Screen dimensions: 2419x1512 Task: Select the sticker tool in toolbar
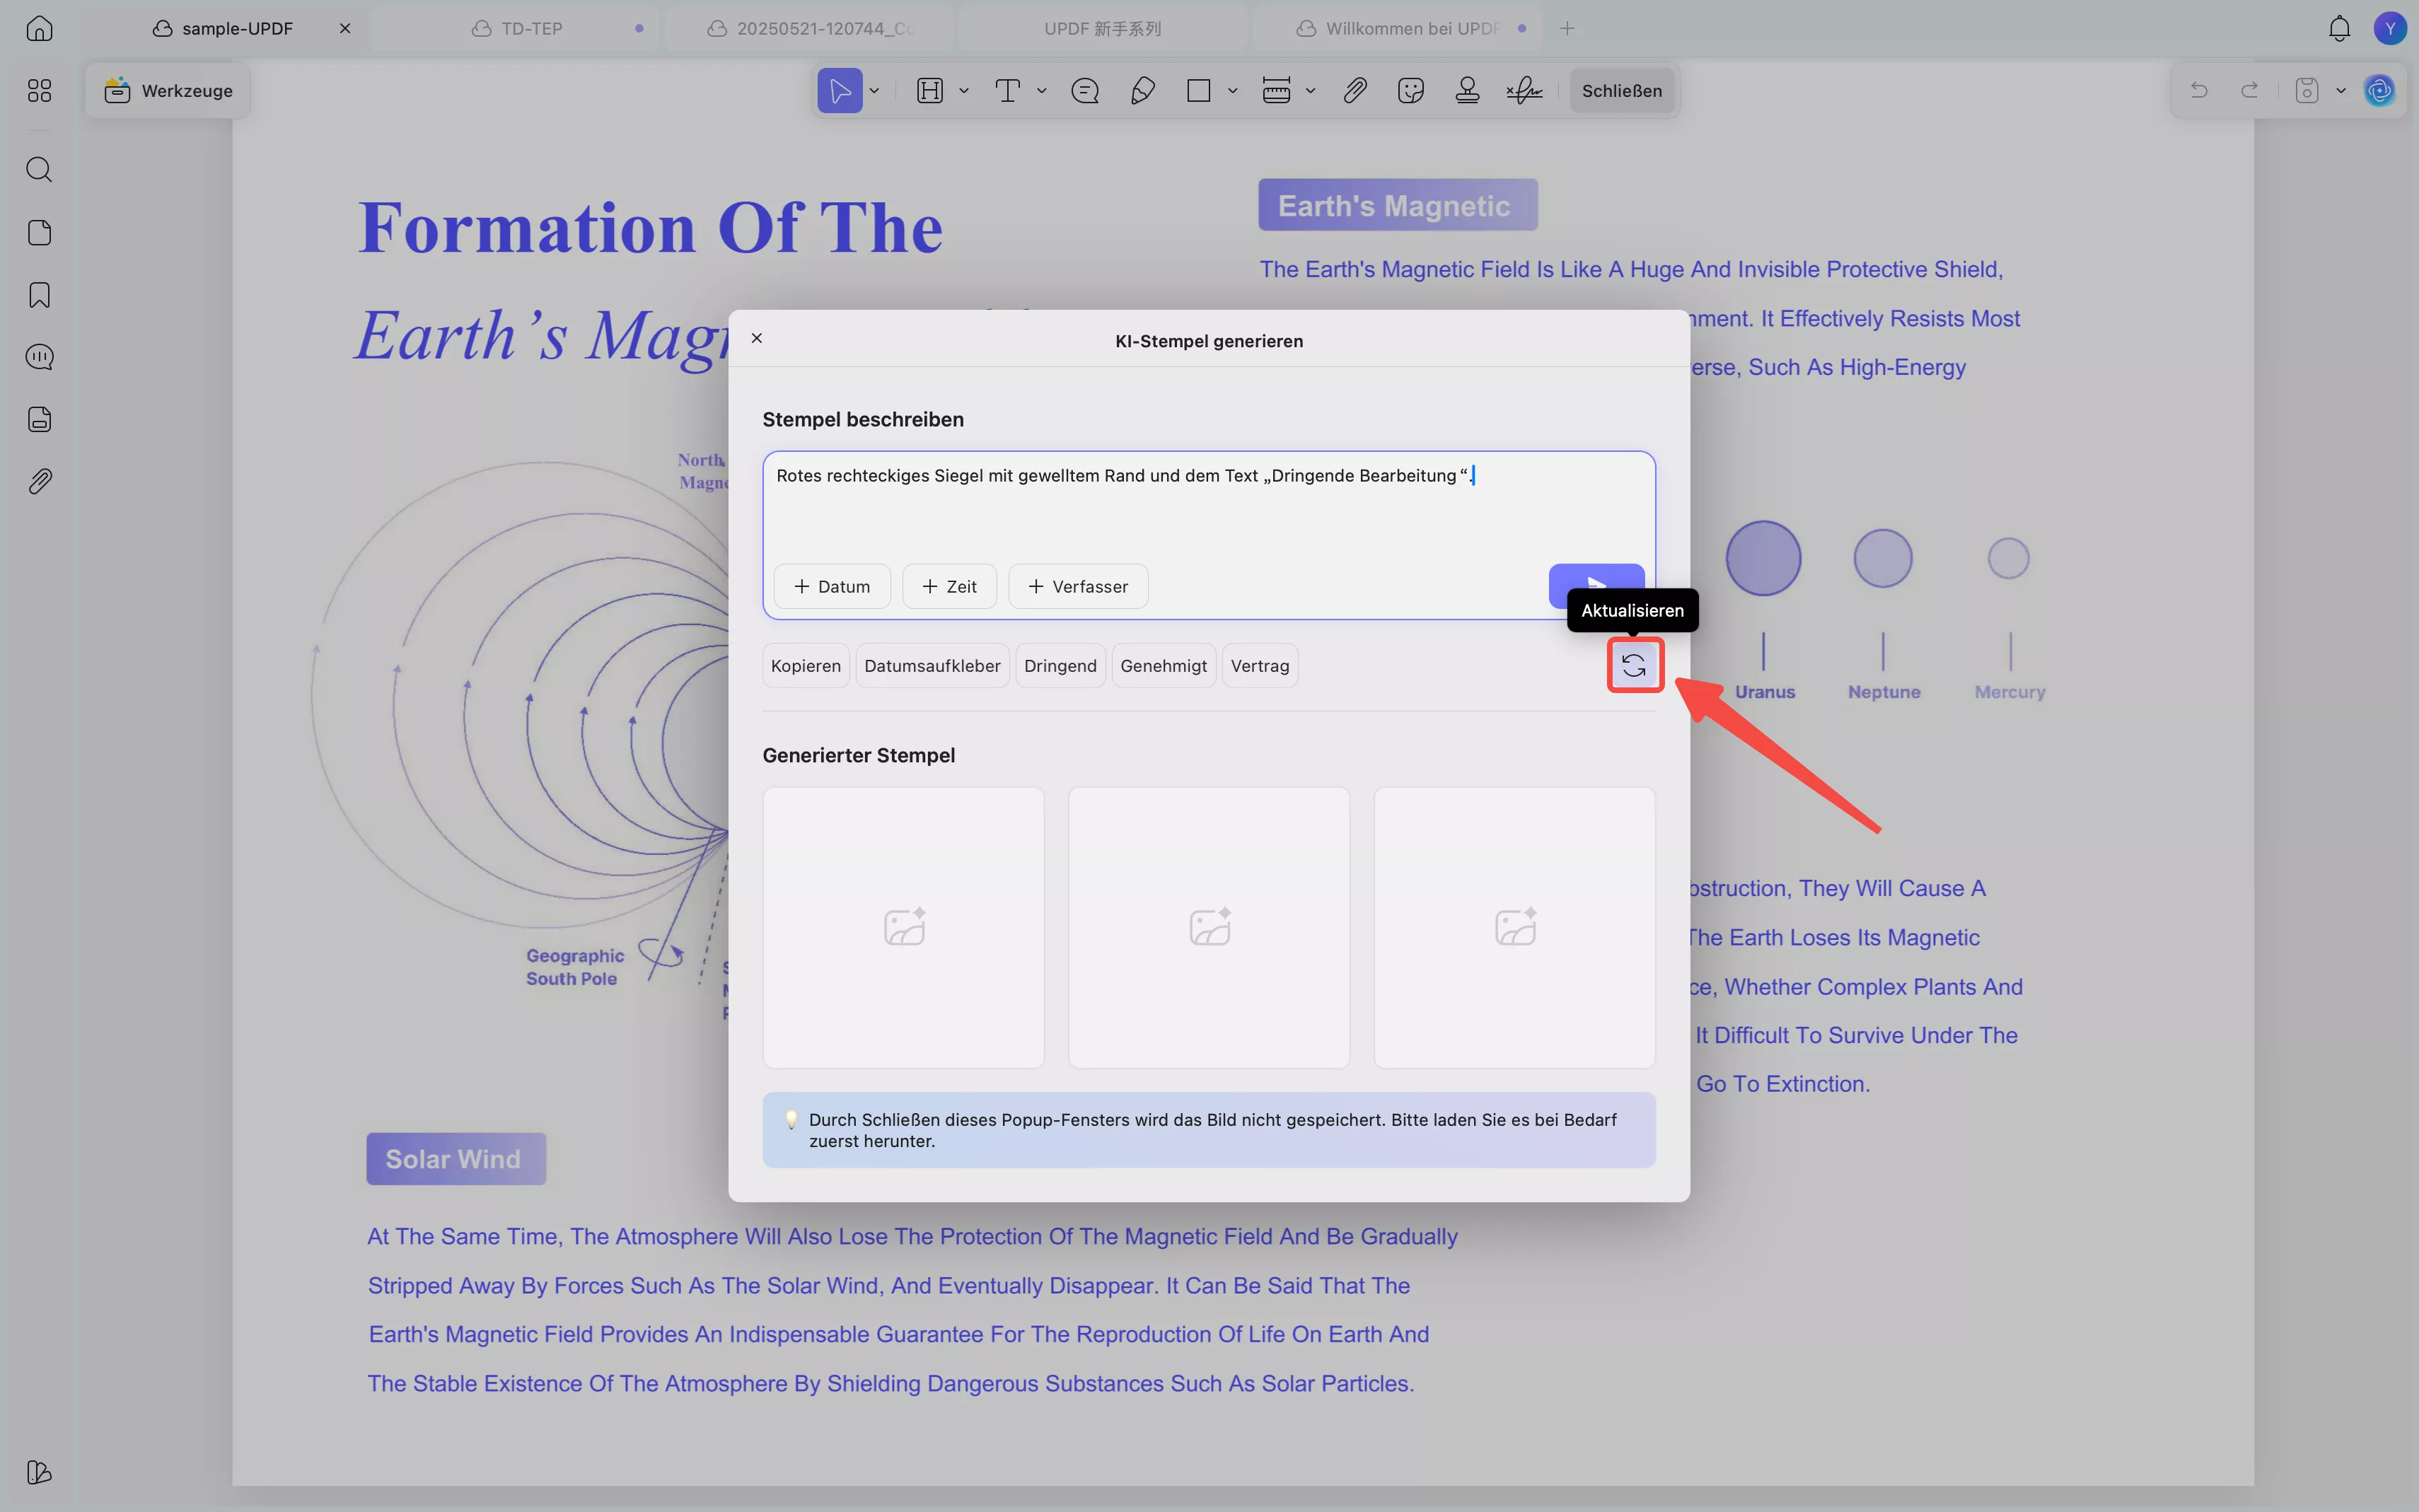pyautogui.click(x=1410, y=91)
